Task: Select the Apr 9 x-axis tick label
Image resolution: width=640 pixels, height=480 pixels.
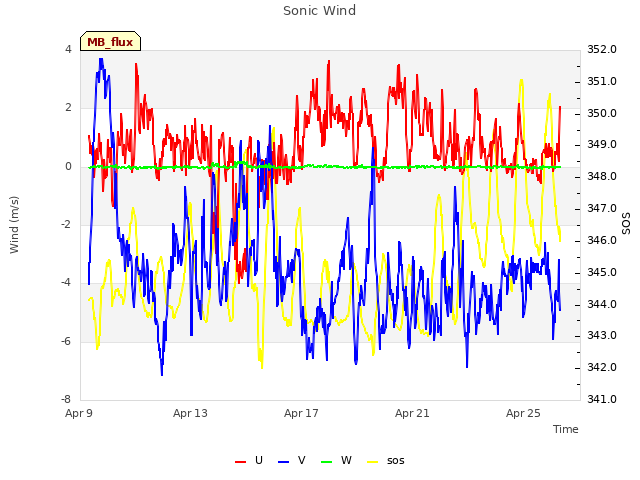Action: 79,413
